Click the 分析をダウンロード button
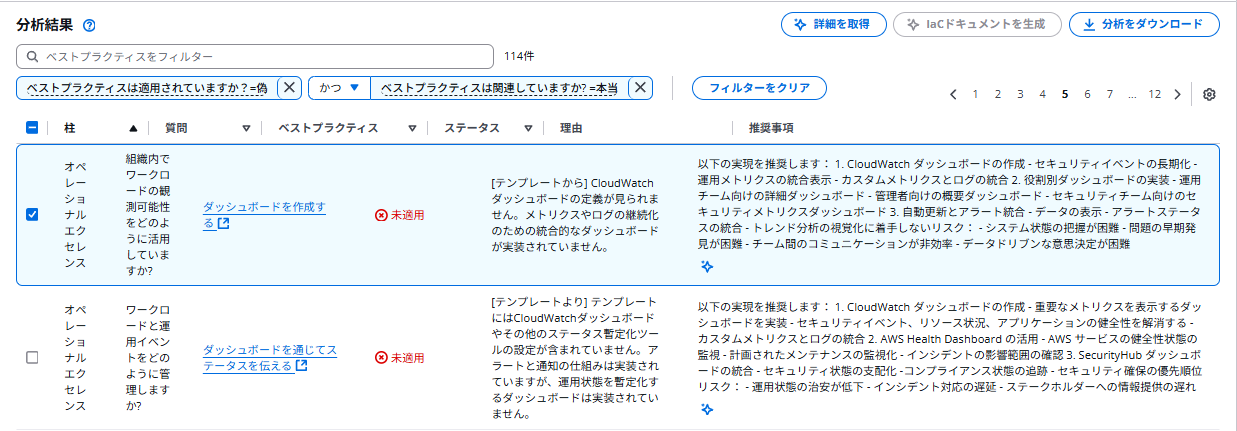This screenshot has width=1237, height=431. point(1144,25)
